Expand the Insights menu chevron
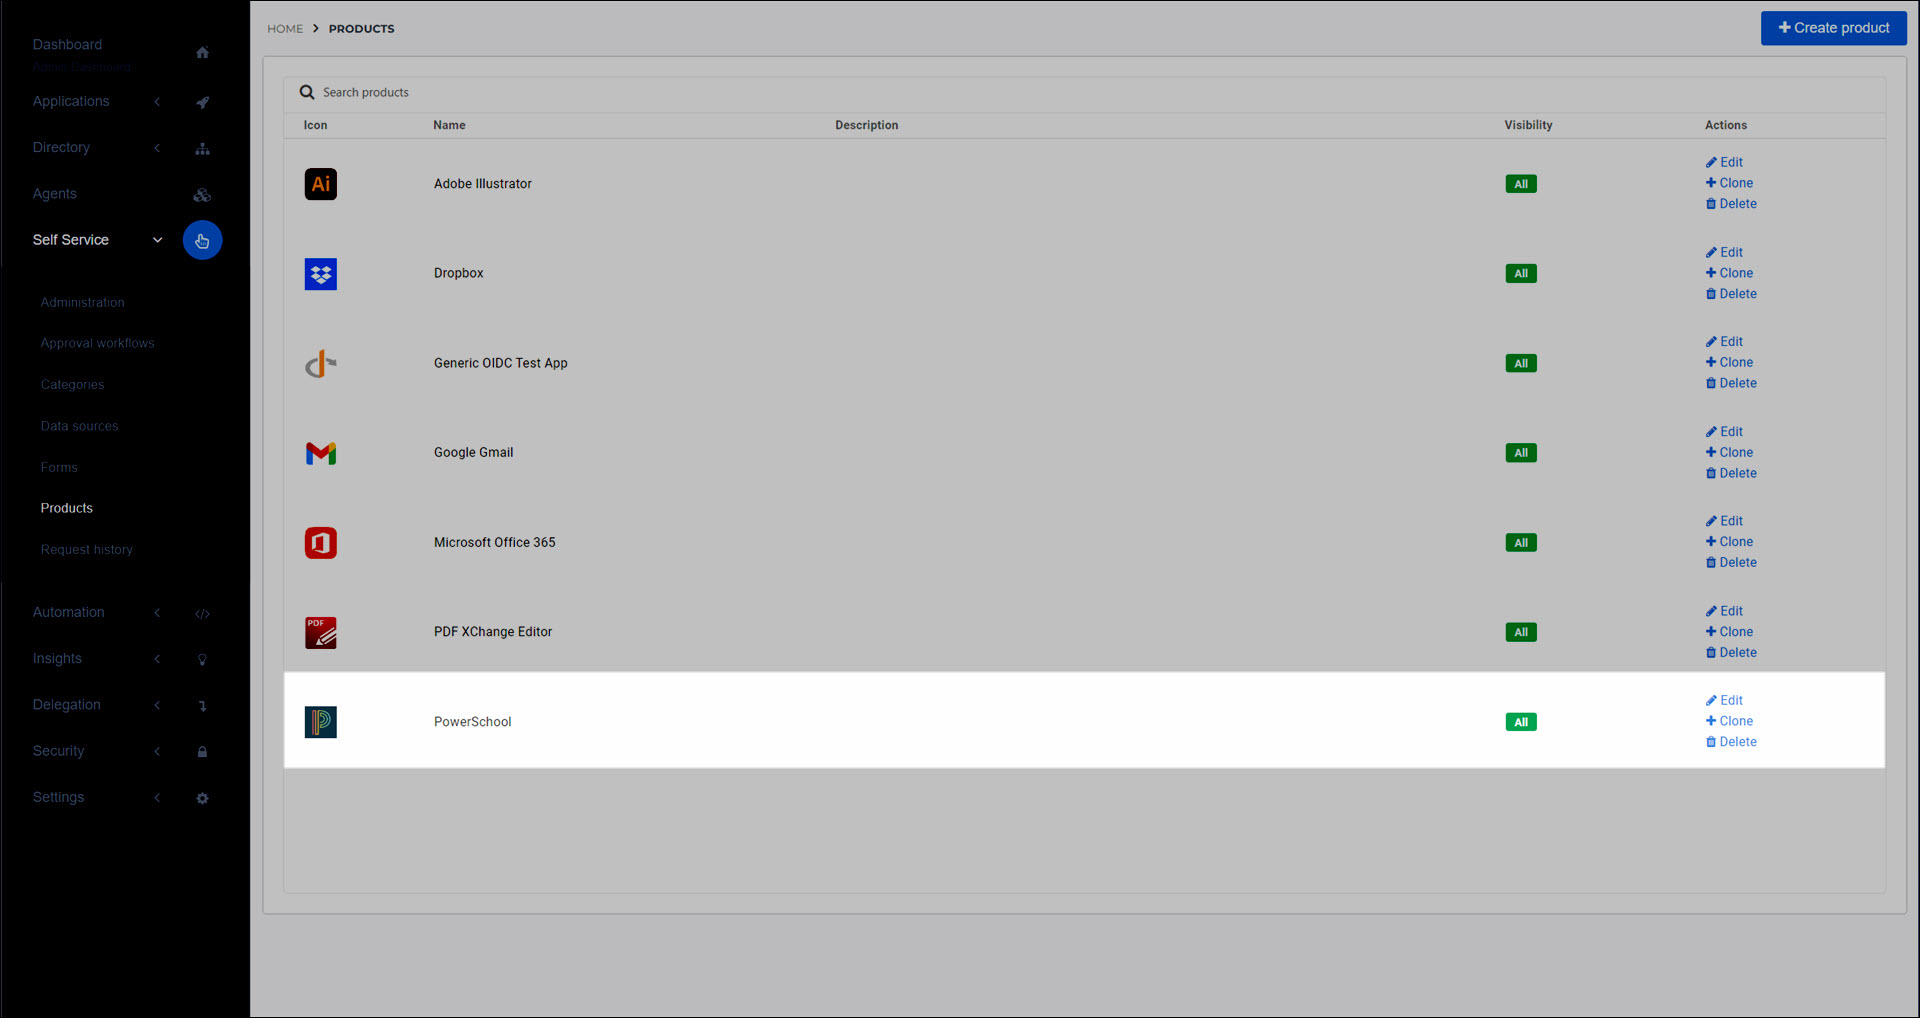 157,659
